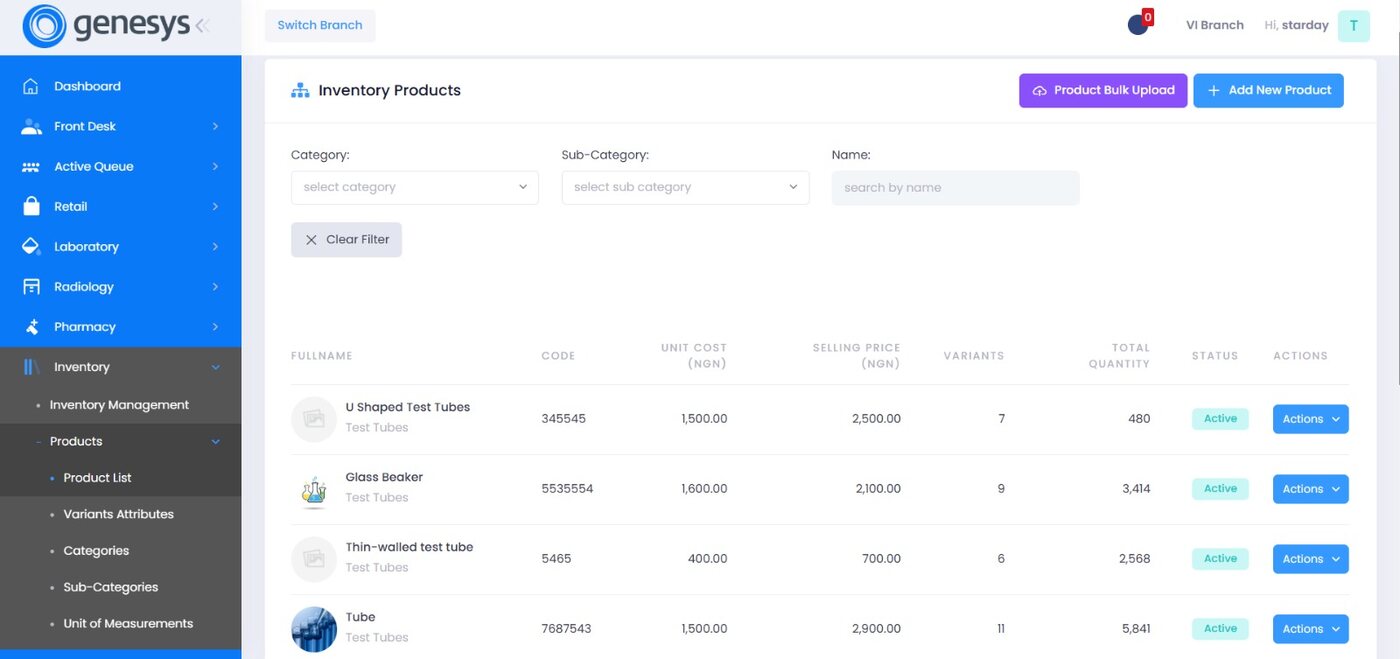This screenshot has width=1400, height=659.
Task: Click the Glass Beaker product image
Action: [314, 489]
